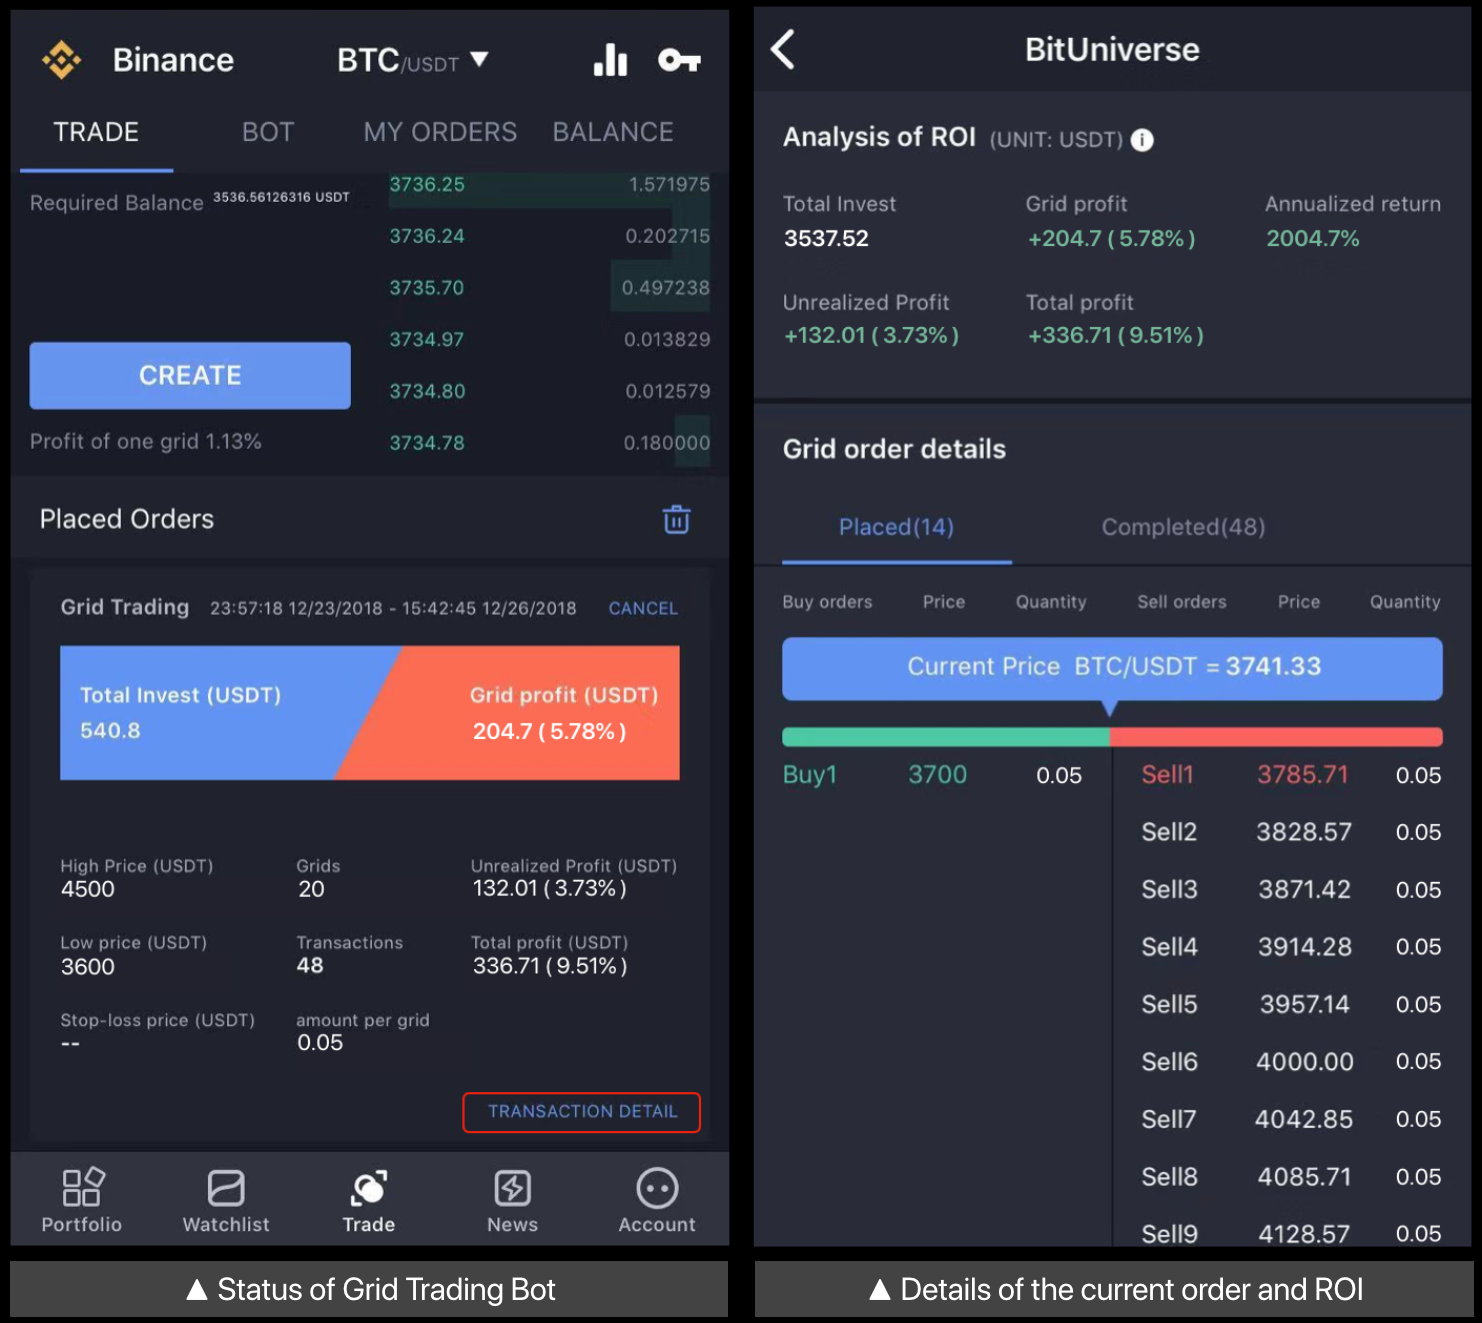The width and height of the screenshot is (1482, 1323).
Task: Select the Sell1 order at 3785.71
Action: 1291,775
